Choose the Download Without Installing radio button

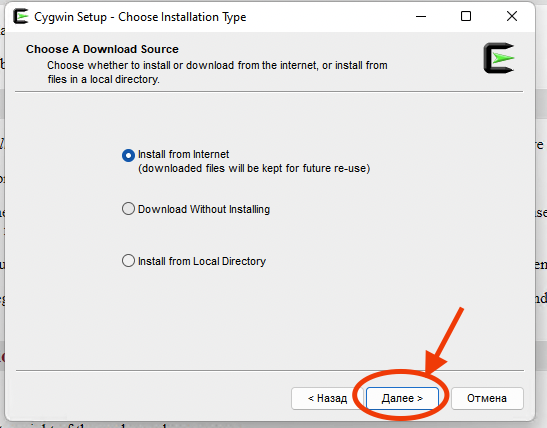pyautogui.click(x=128, y=209)
